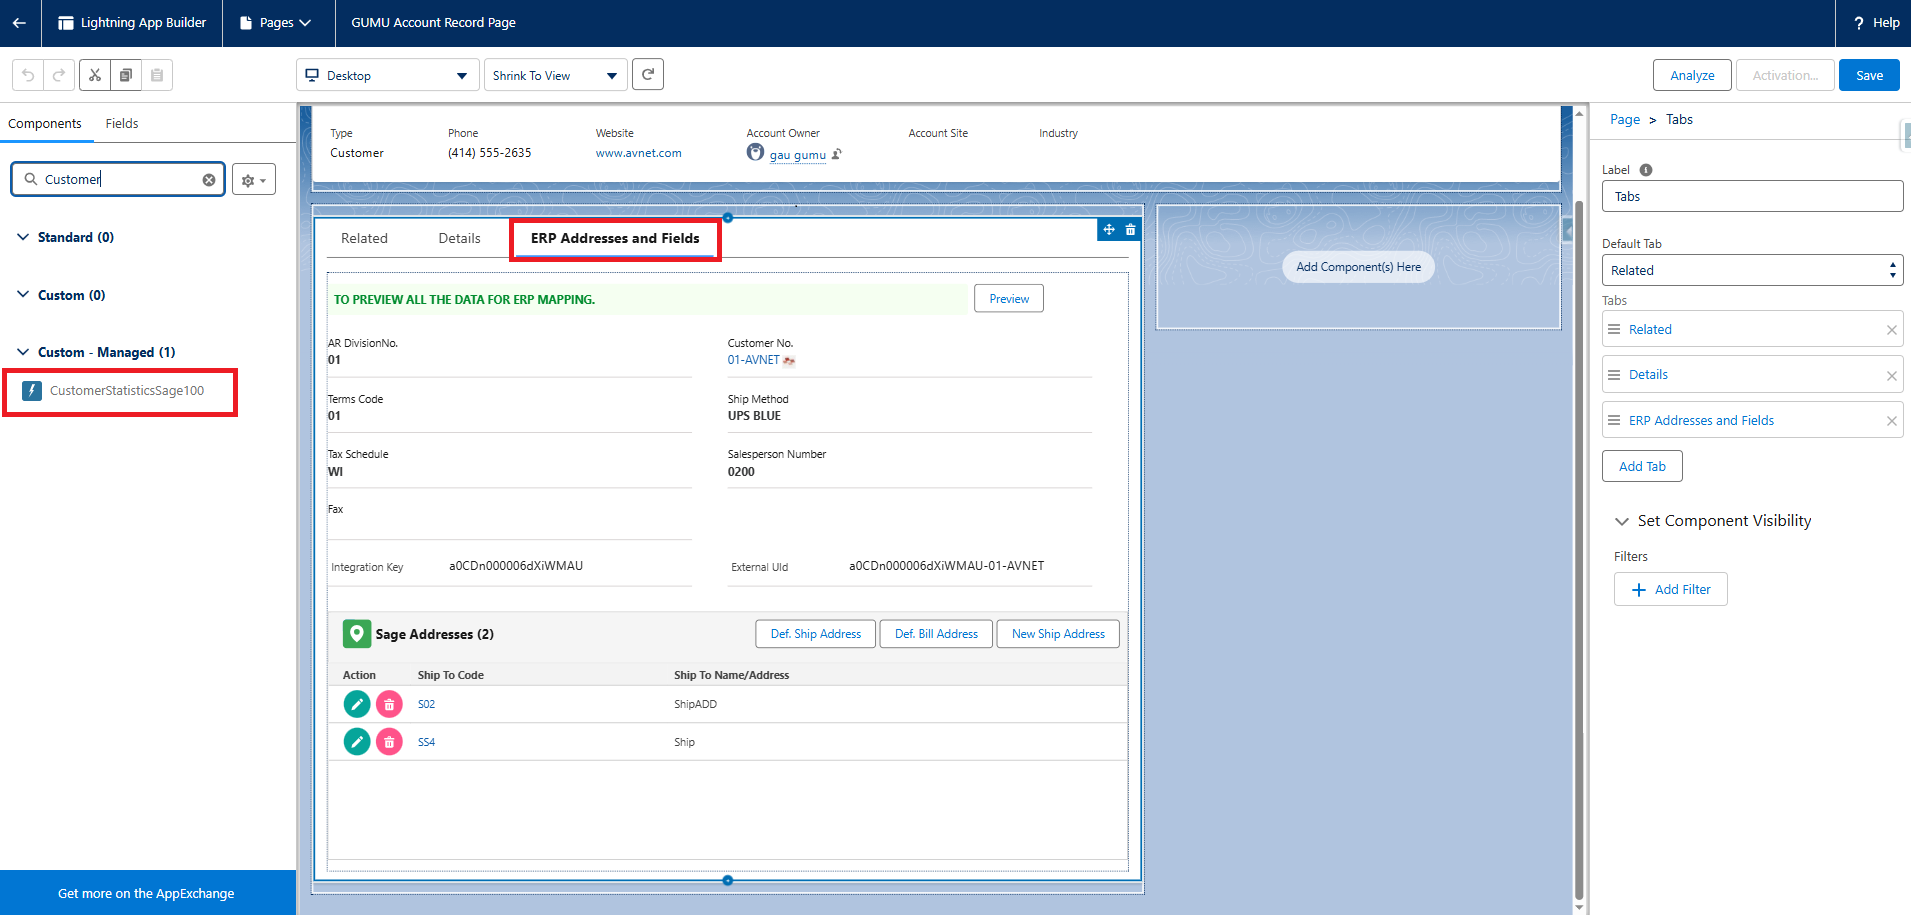Collapse the Custom - Managed (1) section

[23, 352]
